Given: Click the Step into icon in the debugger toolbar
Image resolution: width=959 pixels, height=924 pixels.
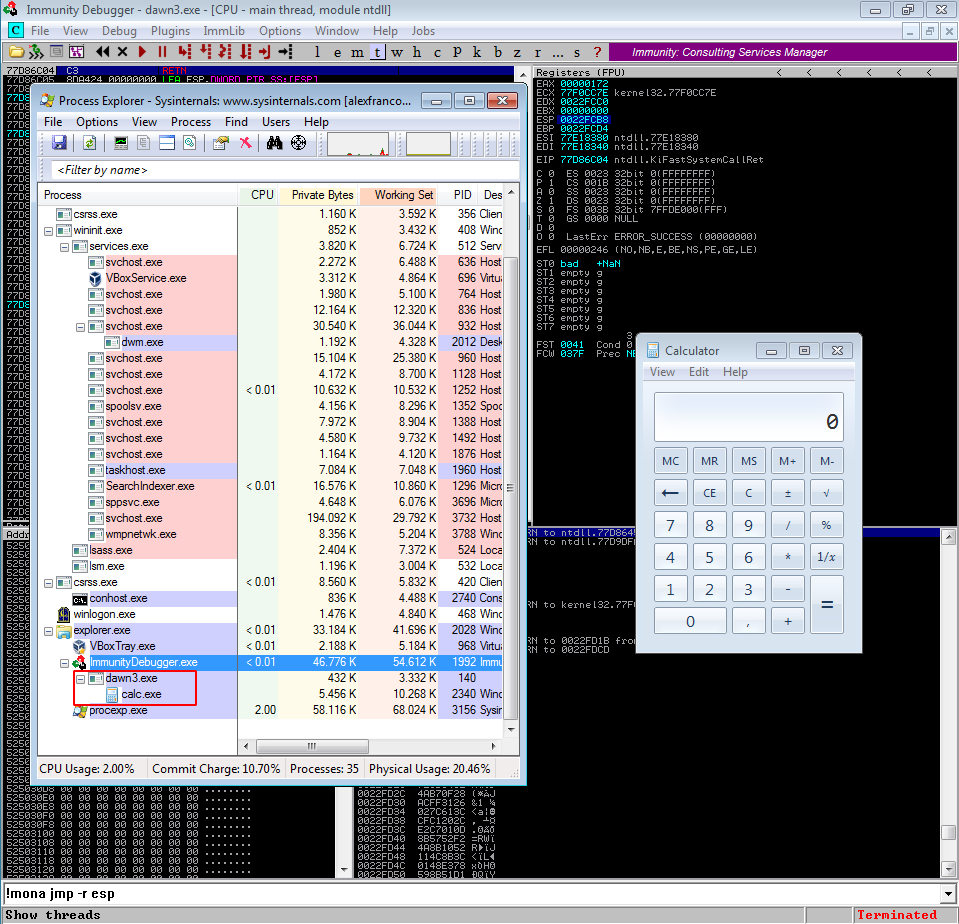Looking at the screenshot, I should point(185,52).
